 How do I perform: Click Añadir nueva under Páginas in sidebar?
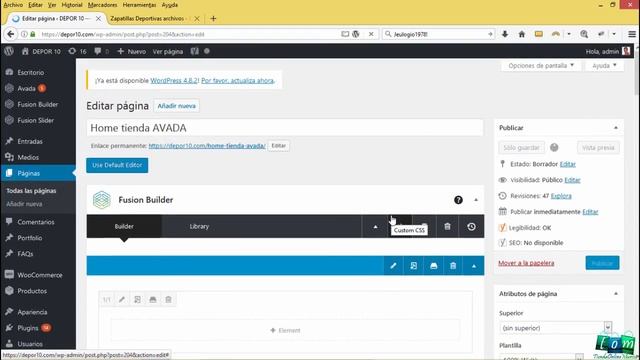pos(24,204)
